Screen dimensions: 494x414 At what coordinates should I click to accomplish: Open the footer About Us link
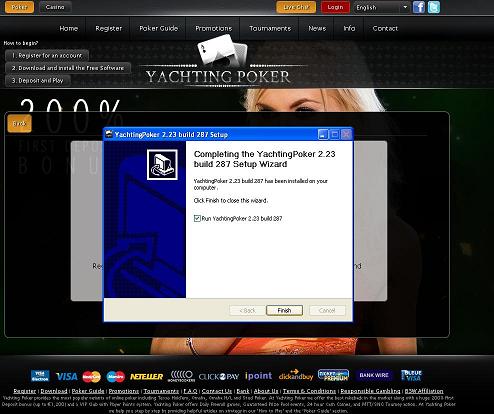[266, 391]
